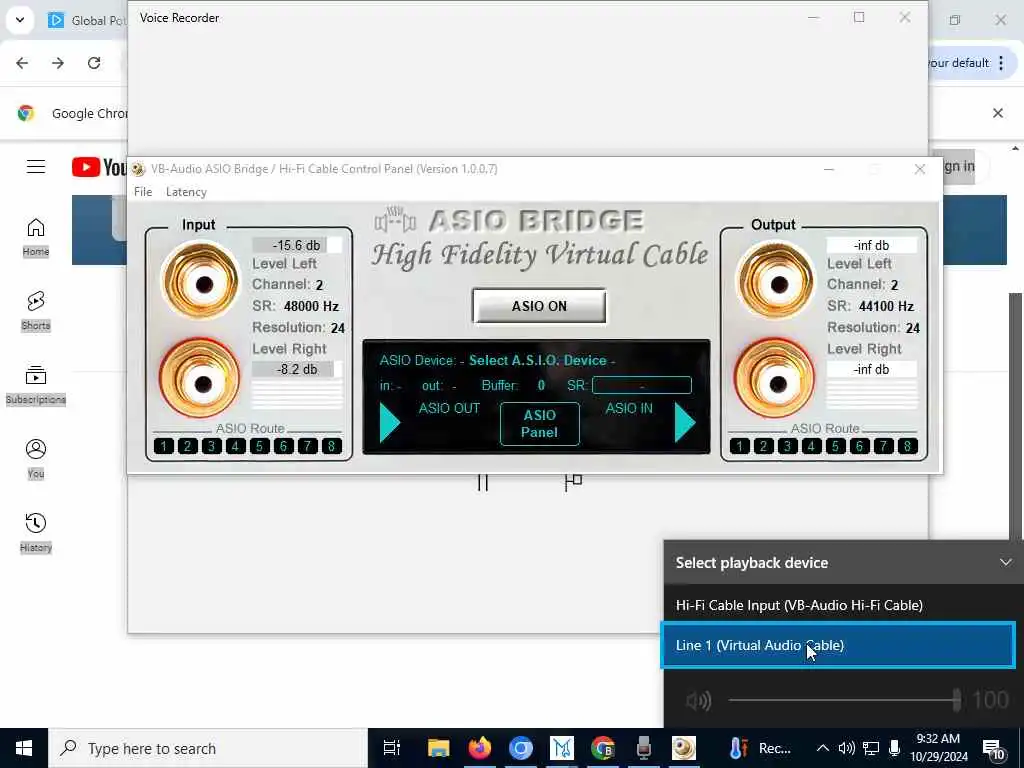This screenshot has width=1024, height=768.
Task: Click the taskbar search box
Action: pyautogui.click(x=208, y=748)
